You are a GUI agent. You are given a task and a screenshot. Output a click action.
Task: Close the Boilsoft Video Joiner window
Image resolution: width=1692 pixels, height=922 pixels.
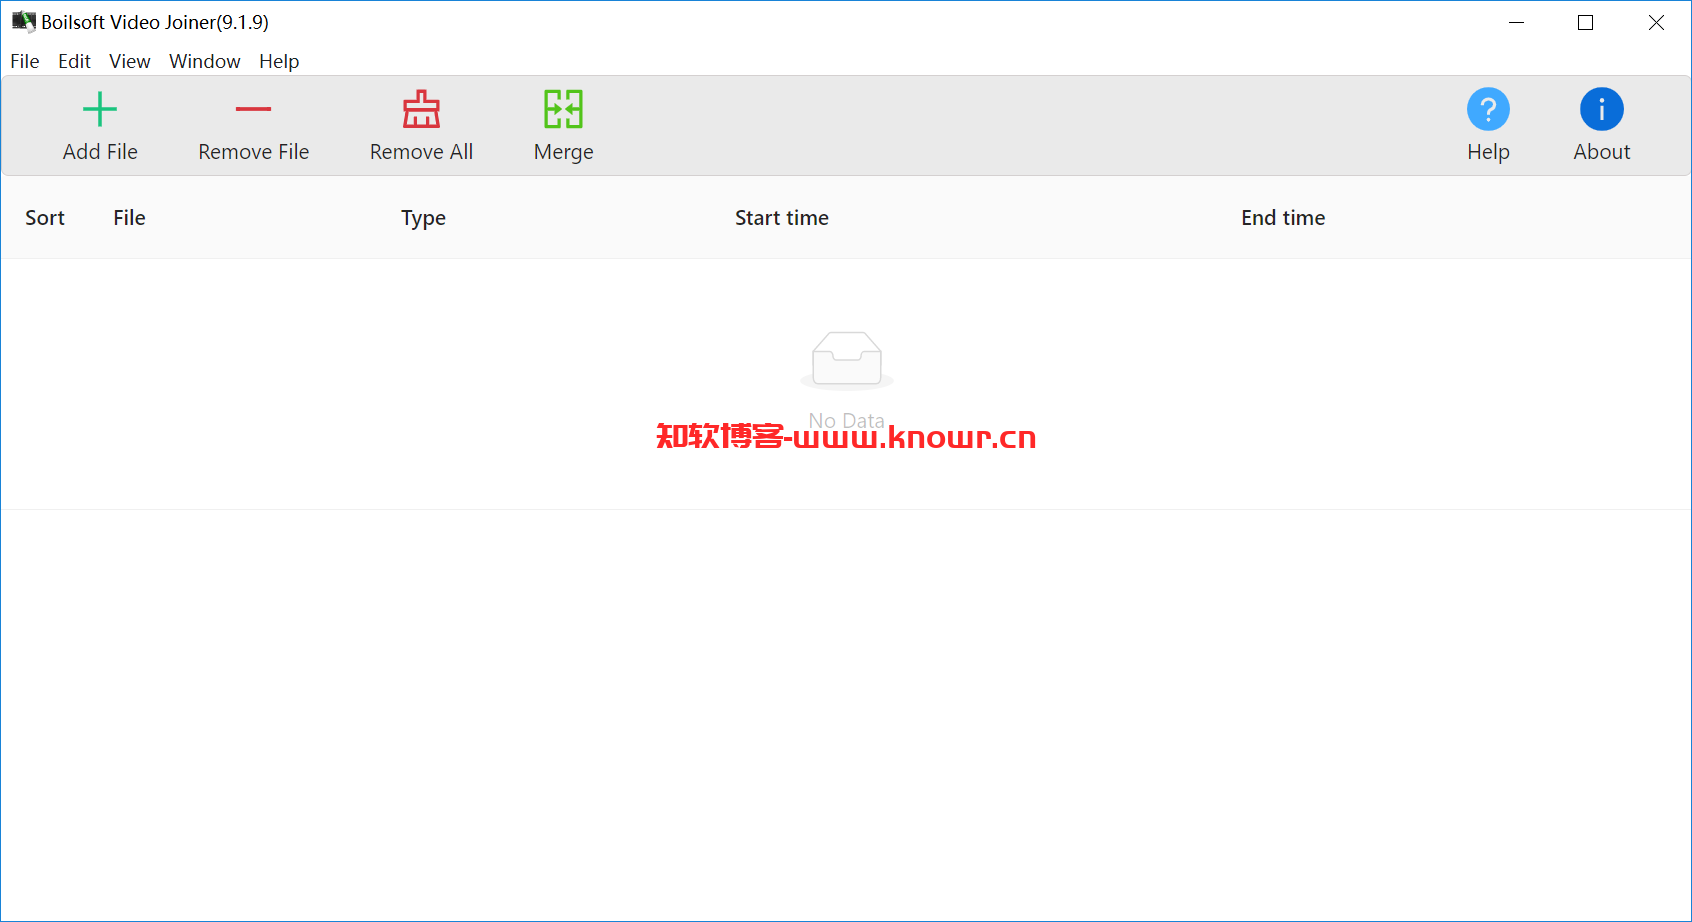click(x=1656, y=22)
